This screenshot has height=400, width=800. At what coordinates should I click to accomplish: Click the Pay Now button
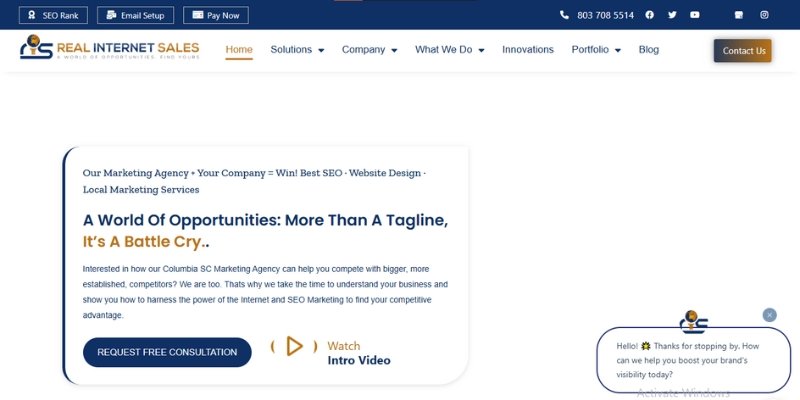216,15
